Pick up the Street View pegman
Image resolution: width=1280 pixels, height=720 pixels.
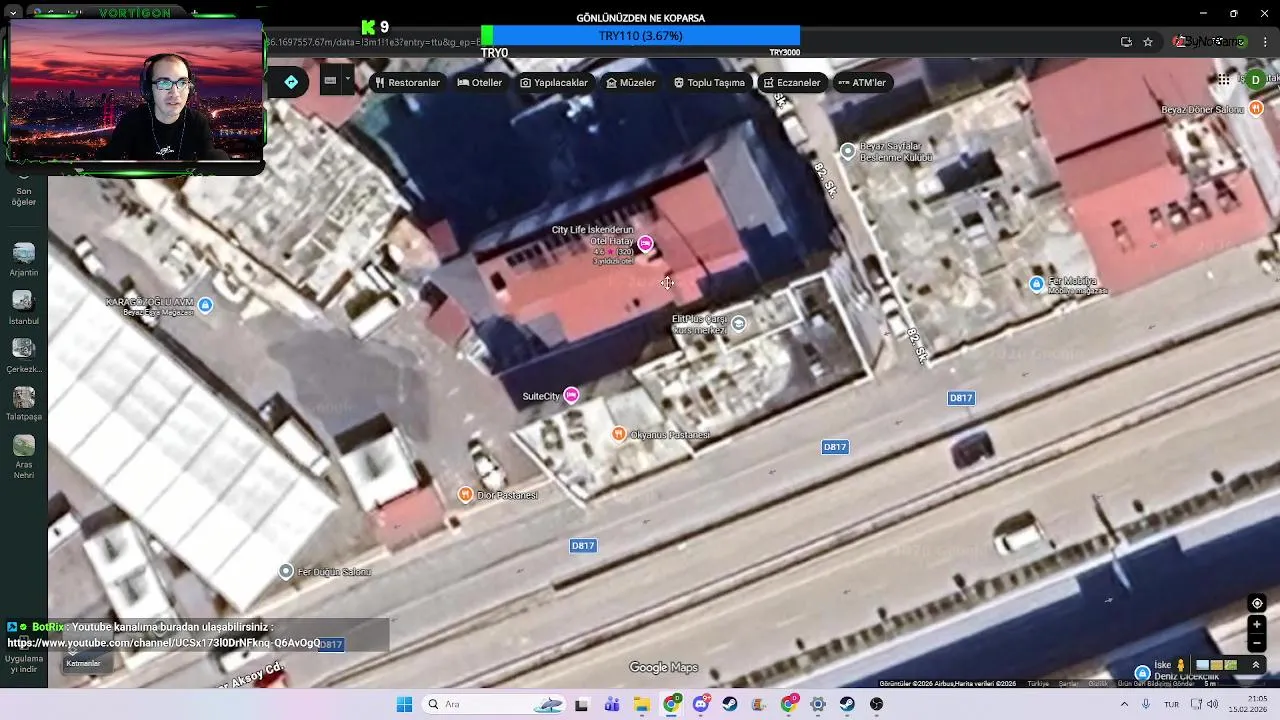click(x=1181, y=665)
